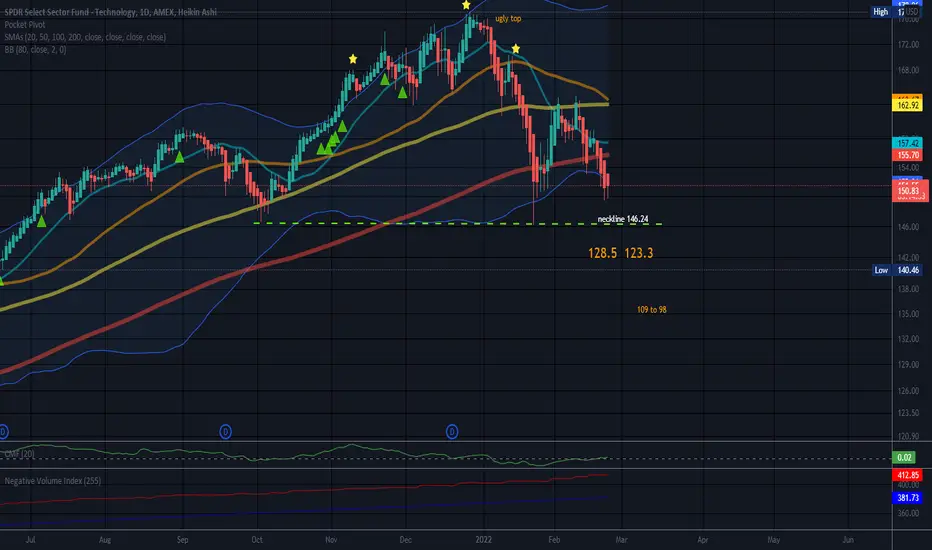Click the May label on time axis

[x=773, y=540]
